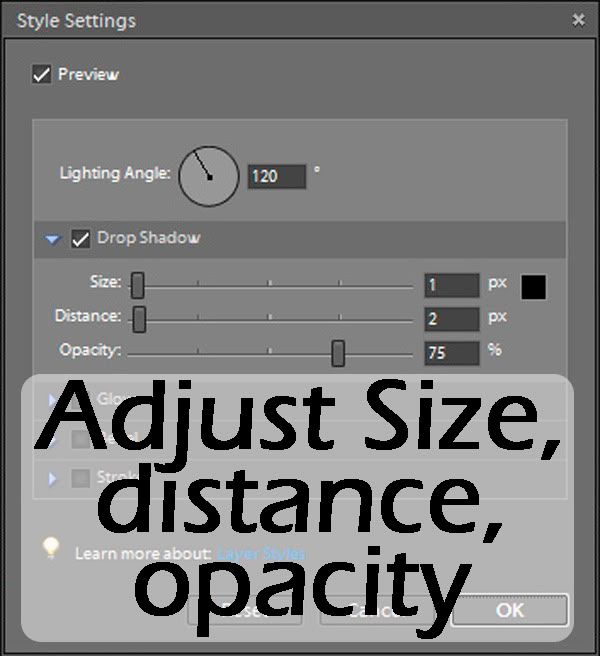Enable the Stroke checkbox
This screenshot has width=600, height=656.
click(x=80, y=478)
